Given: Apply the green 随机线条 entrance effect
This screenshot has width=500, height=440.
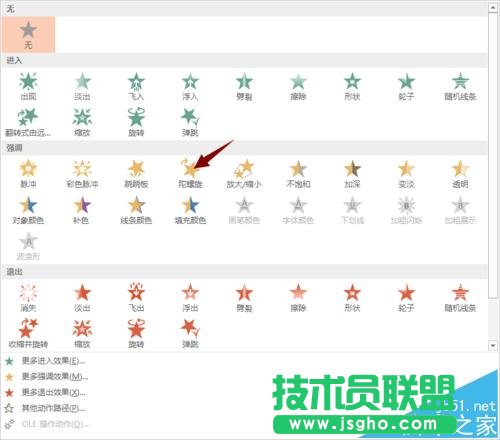Looking at the screenshot, I should [x=460, y=86].
